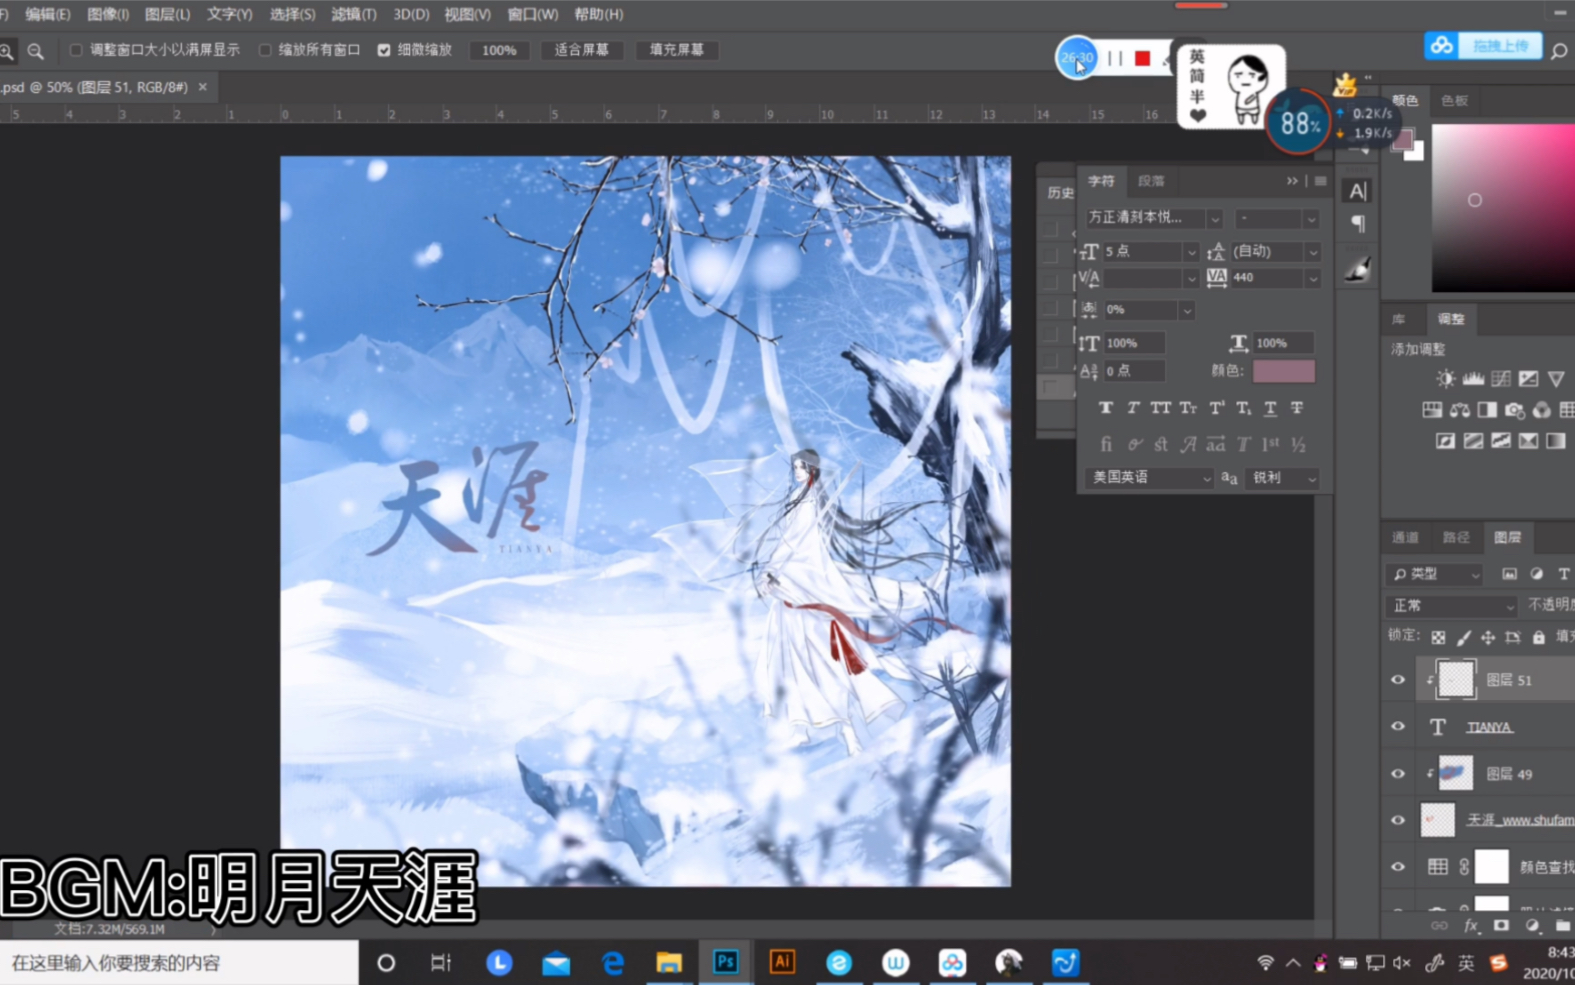
Task: Add an Exposure adjustment
Action: 1528,379
